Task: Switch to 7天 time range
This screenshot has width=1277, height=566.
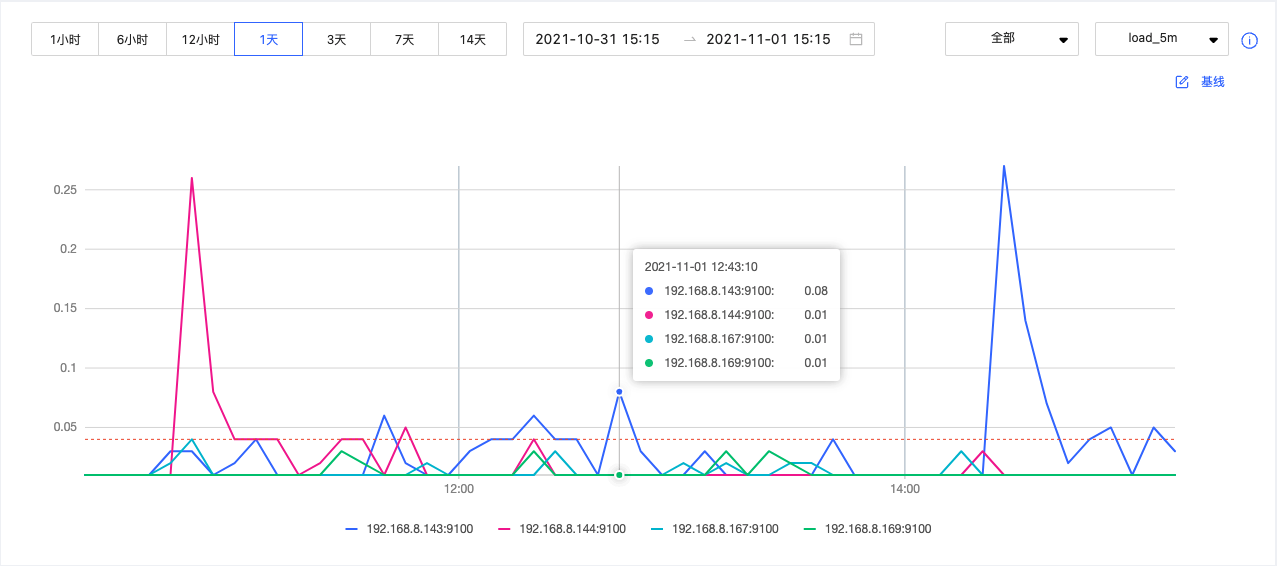Action: (x=404, y=40)
